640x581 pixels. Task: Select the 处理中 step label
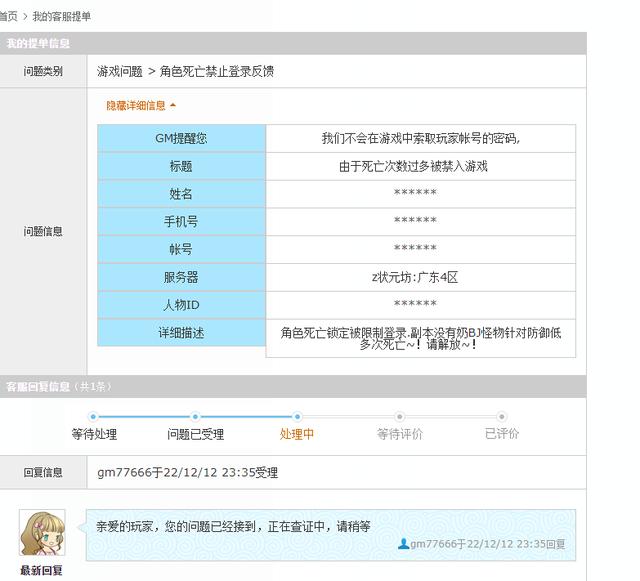click(x=297, y=435)
